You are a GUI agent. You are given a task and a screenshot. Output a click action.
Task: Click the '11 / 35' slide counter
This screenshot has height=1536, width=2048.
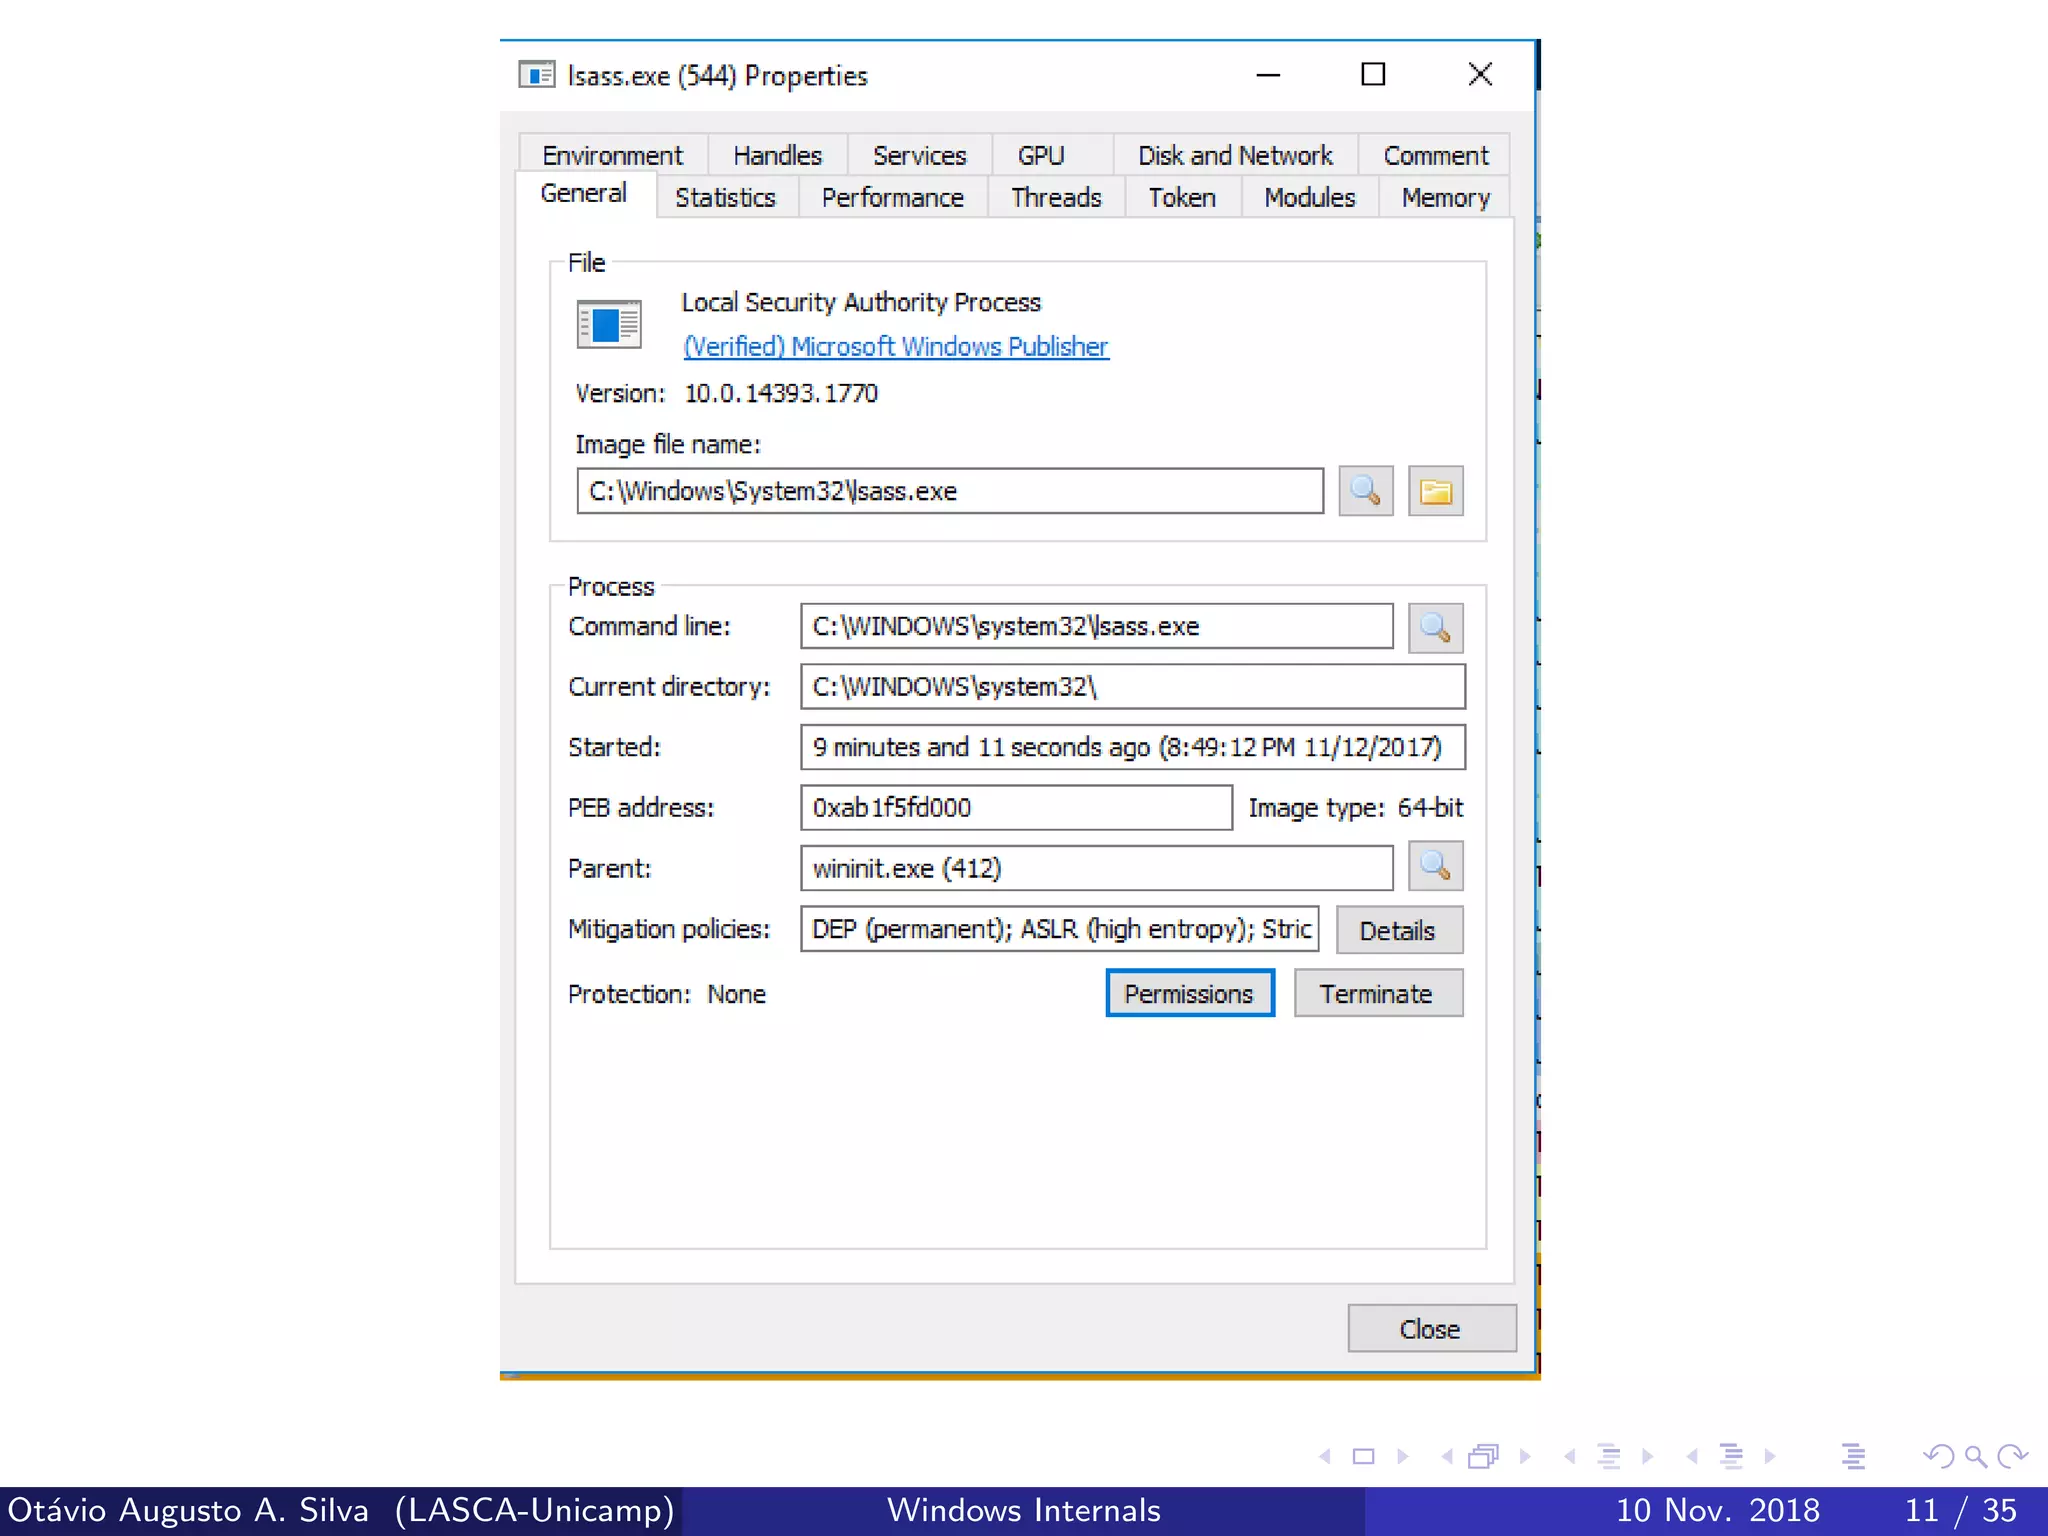1961,1510
